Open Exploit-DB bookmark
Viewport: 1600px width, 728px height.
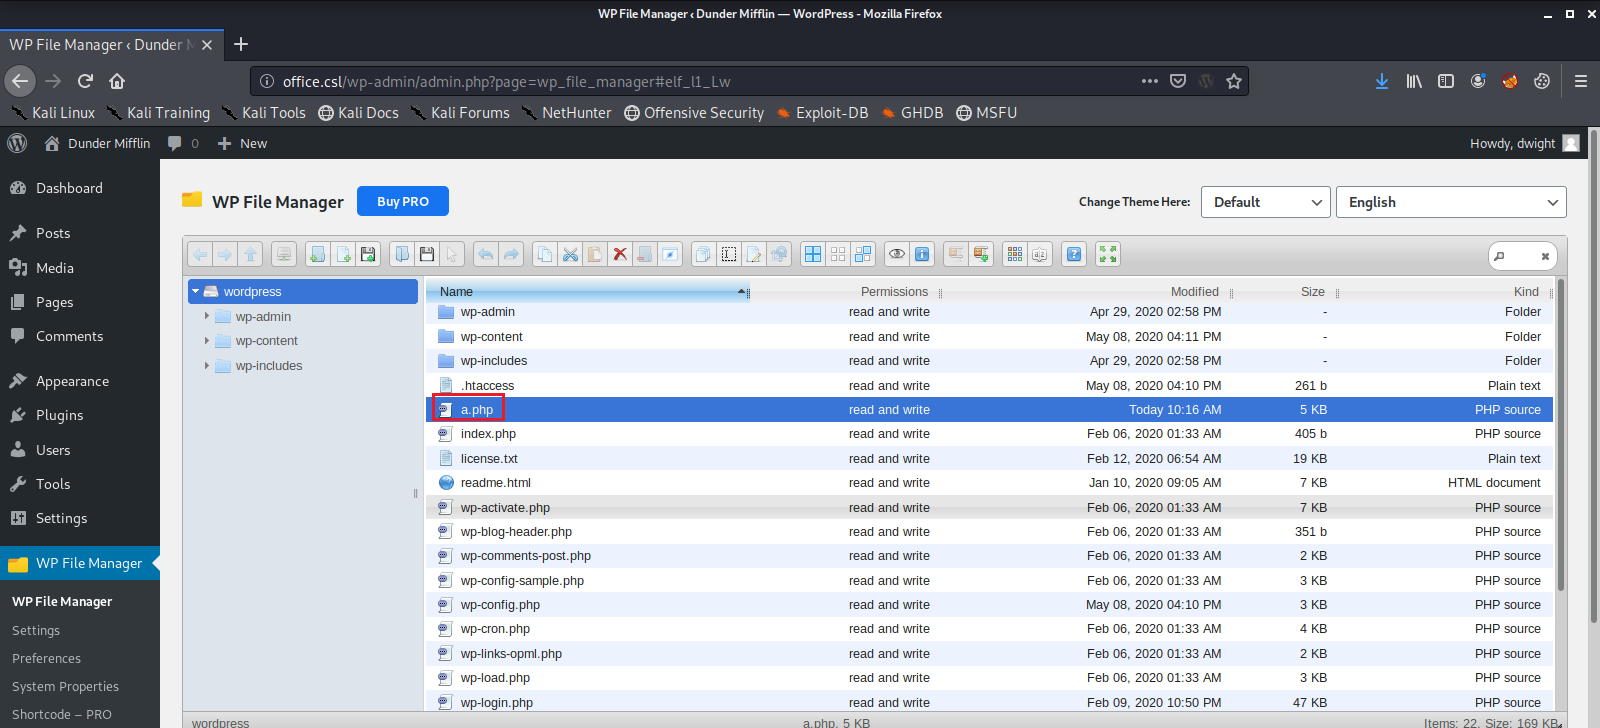[x=822, y=113]
